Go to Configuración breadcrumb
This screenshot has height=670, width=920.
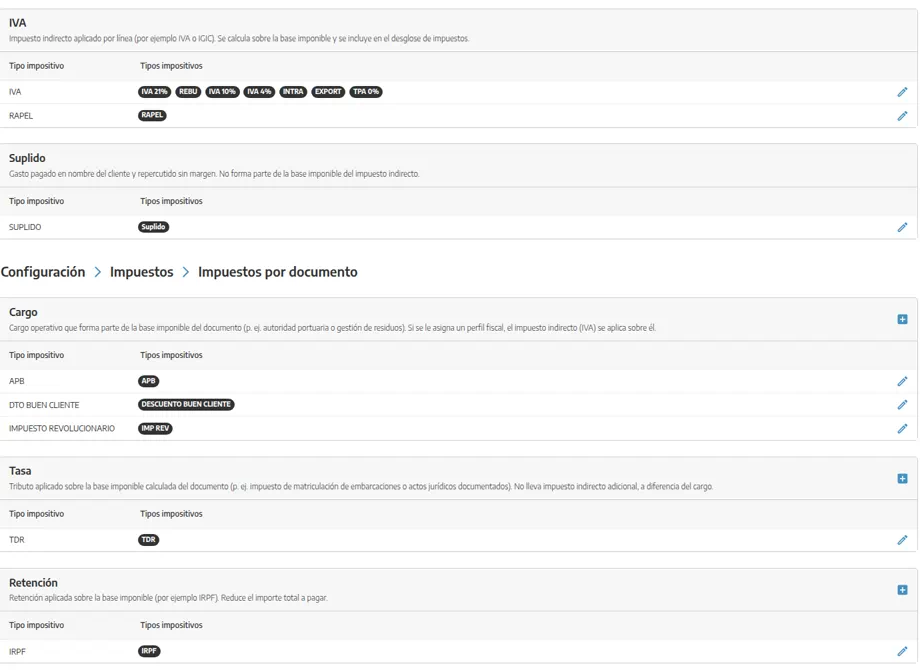tap(43, 272)
